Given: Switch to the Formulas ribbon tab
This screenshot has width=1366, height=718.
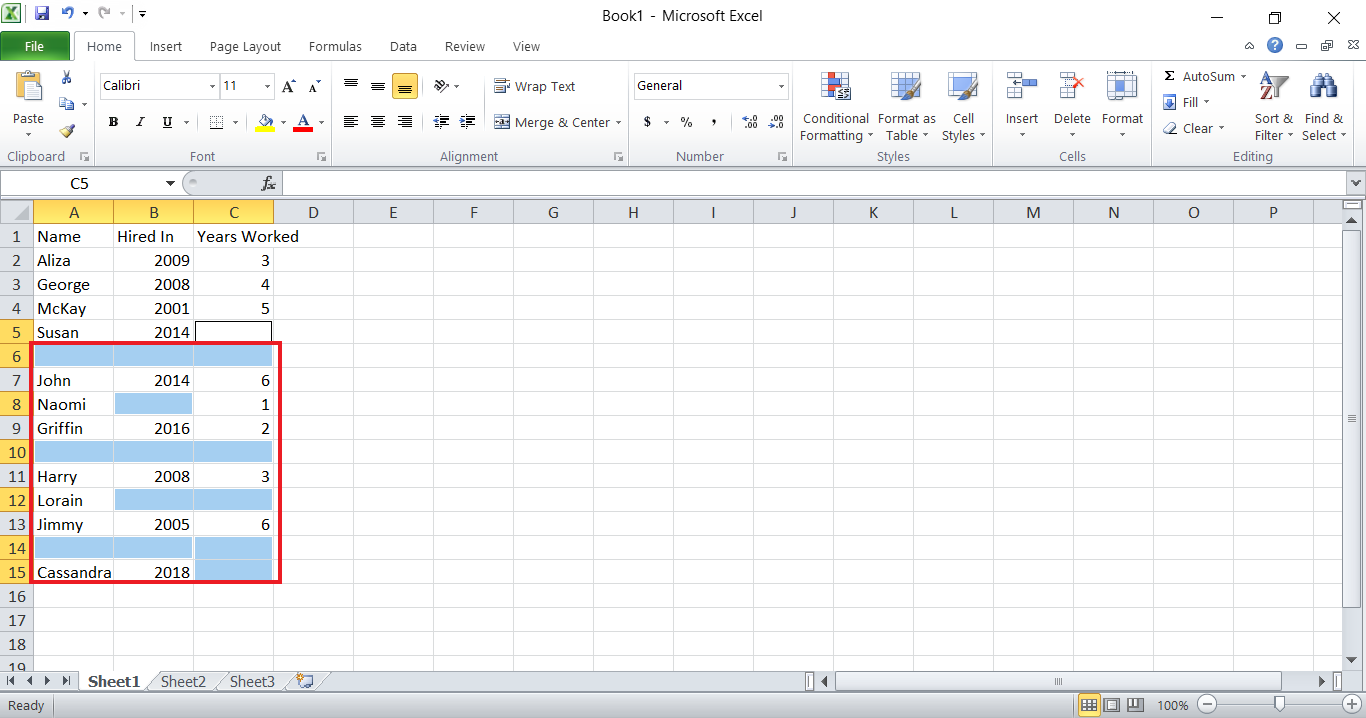Looking at the screenshot, I should pos(335,46).
